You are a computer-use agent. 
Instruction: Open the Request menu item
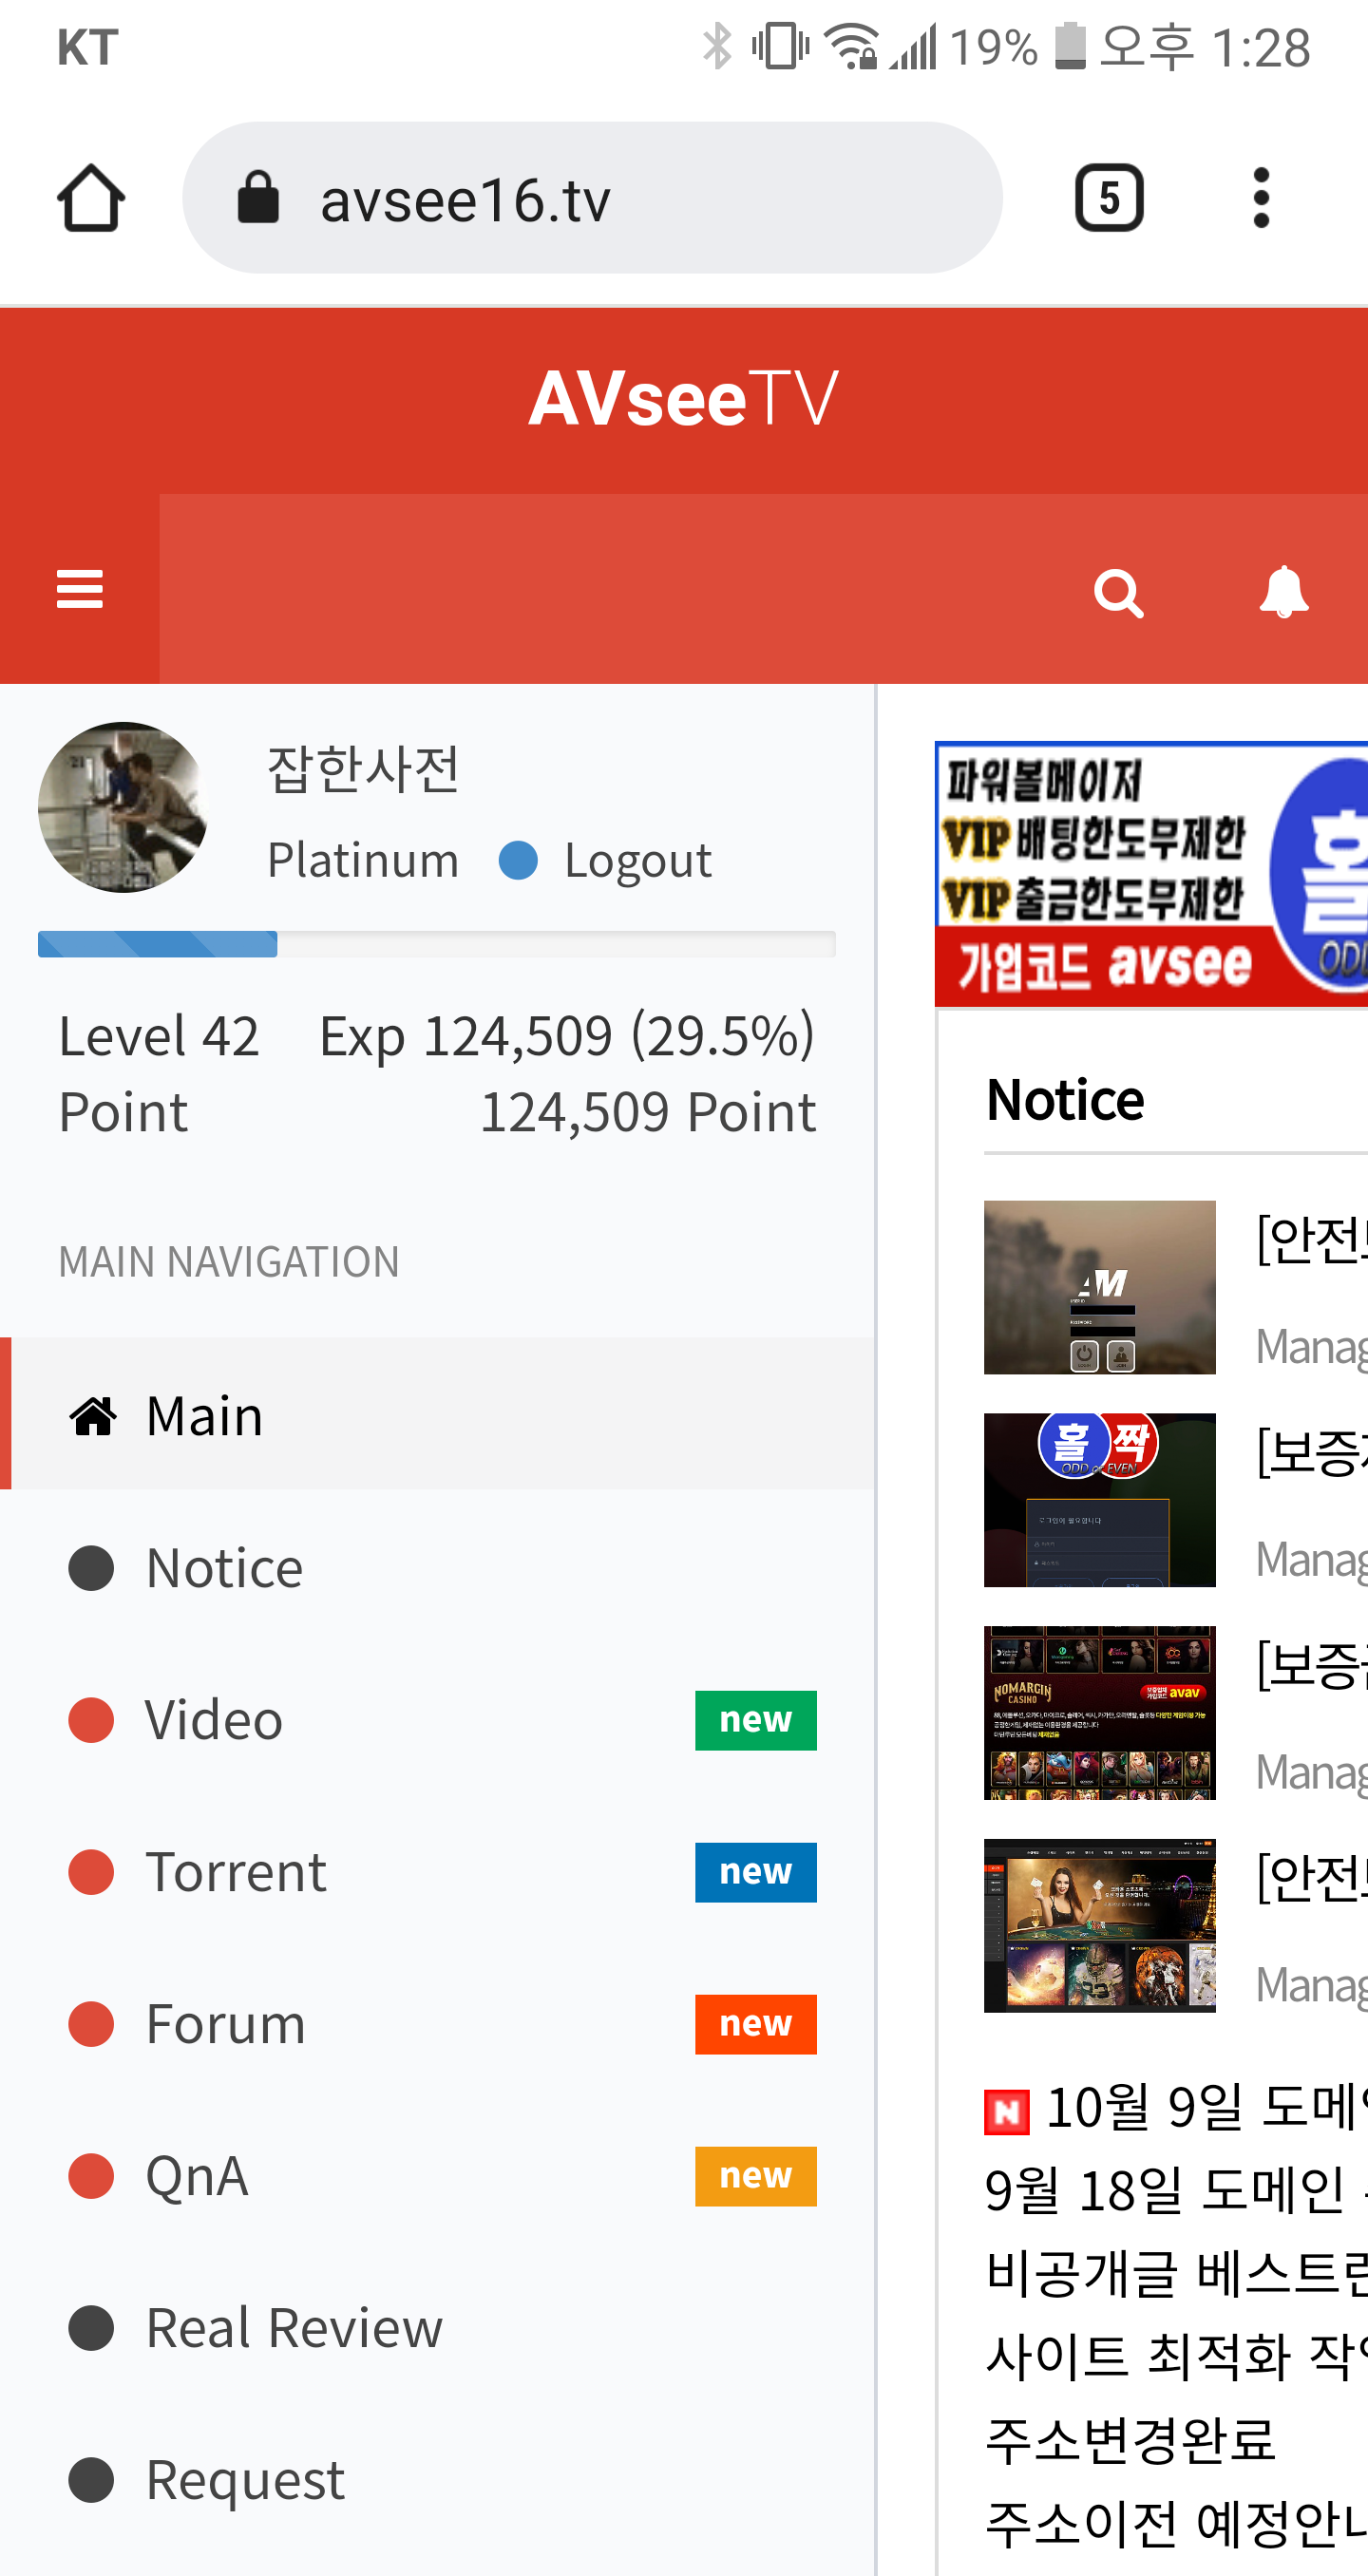(438, 2480)
